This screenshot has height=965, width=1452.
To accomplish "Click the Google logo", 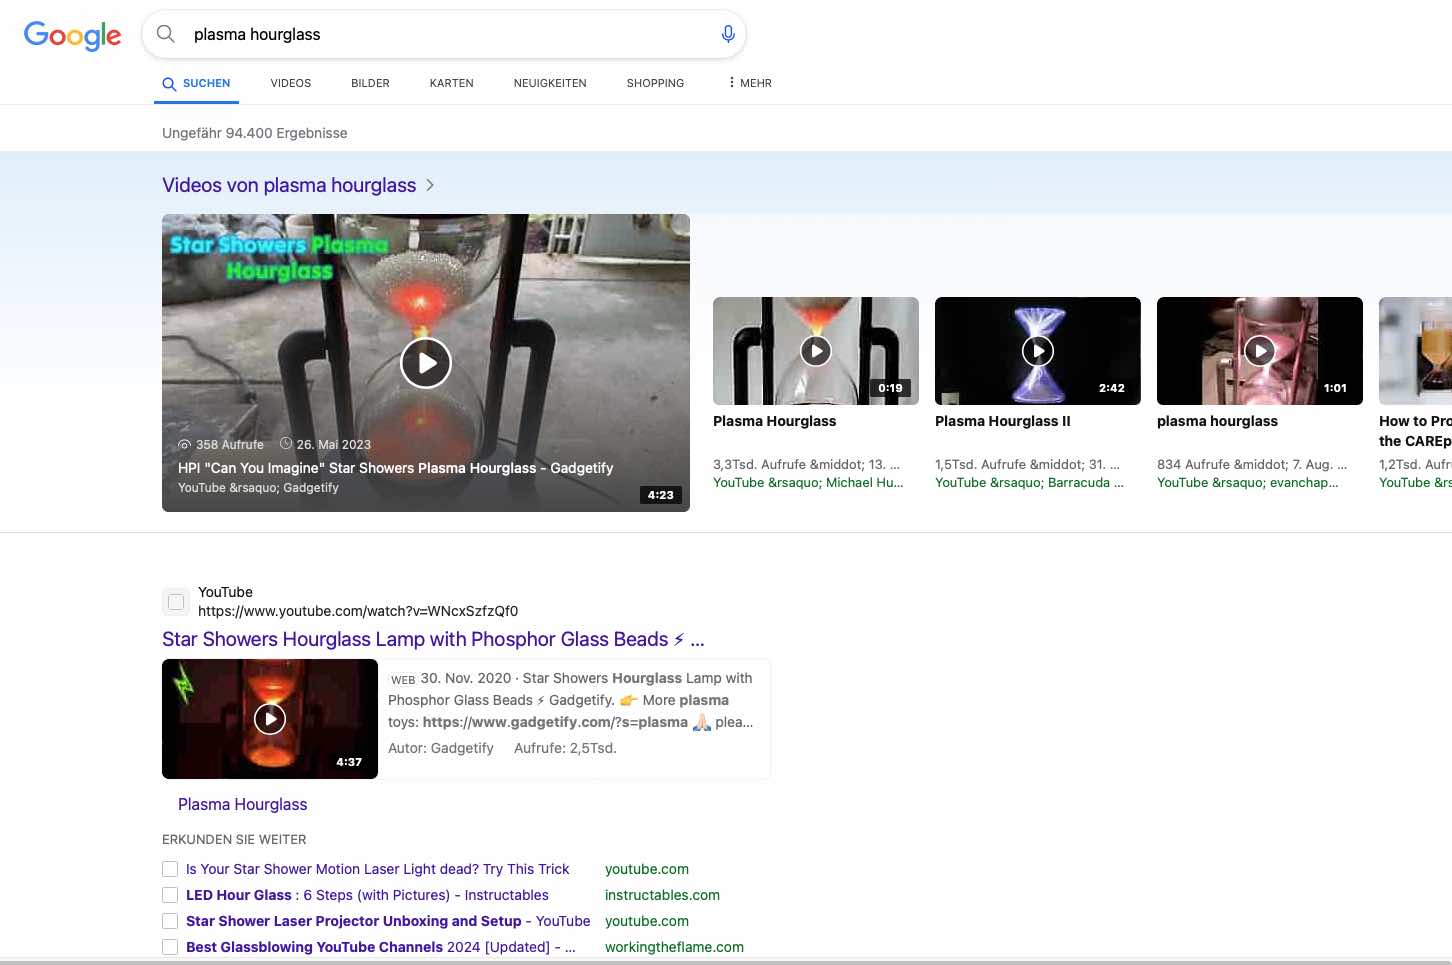I will coord(72,35).
